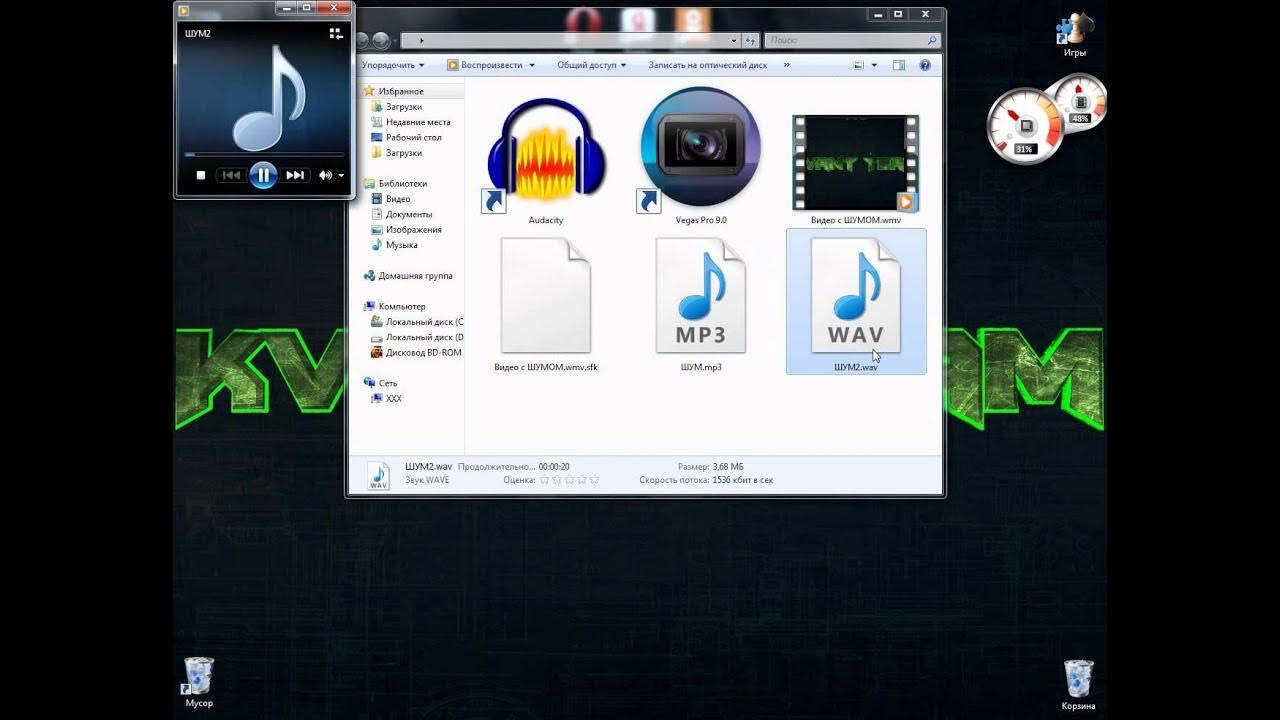The height and width of the screenshot is (720, 1280).
Task: Go forward in Explorer
Action: pos(382,41)
